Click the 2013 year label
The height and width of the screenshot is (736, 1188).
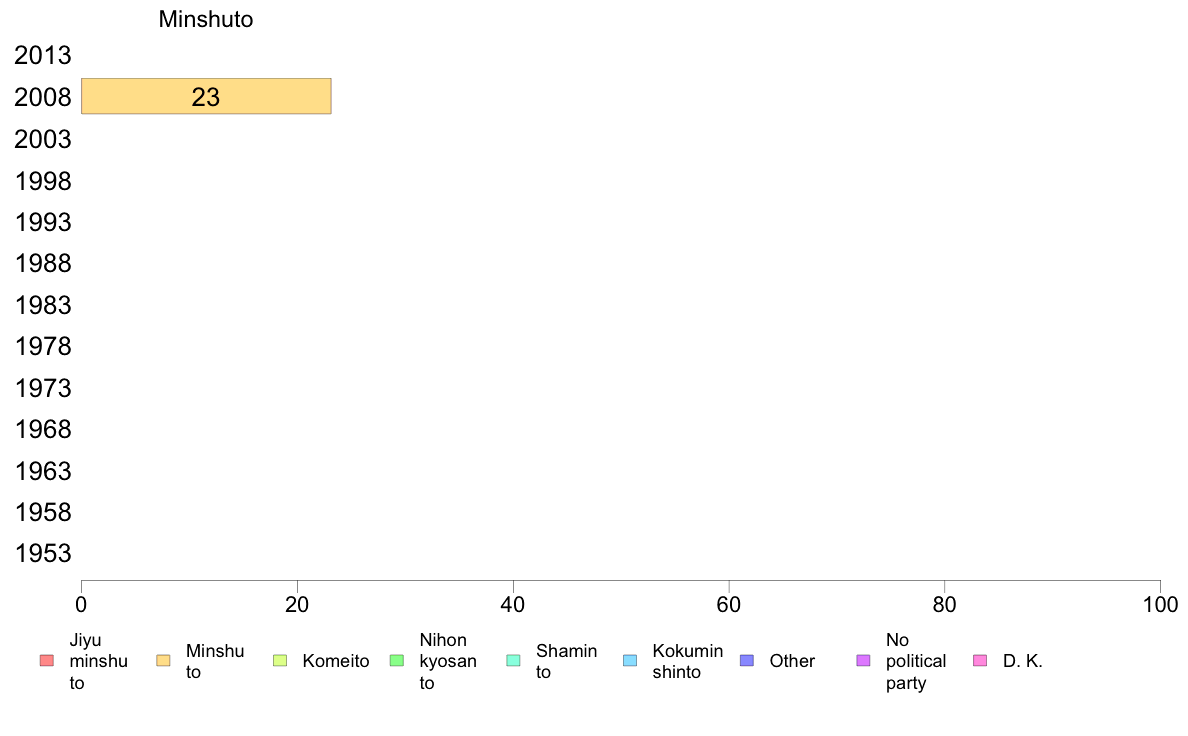tap(42, 55)
